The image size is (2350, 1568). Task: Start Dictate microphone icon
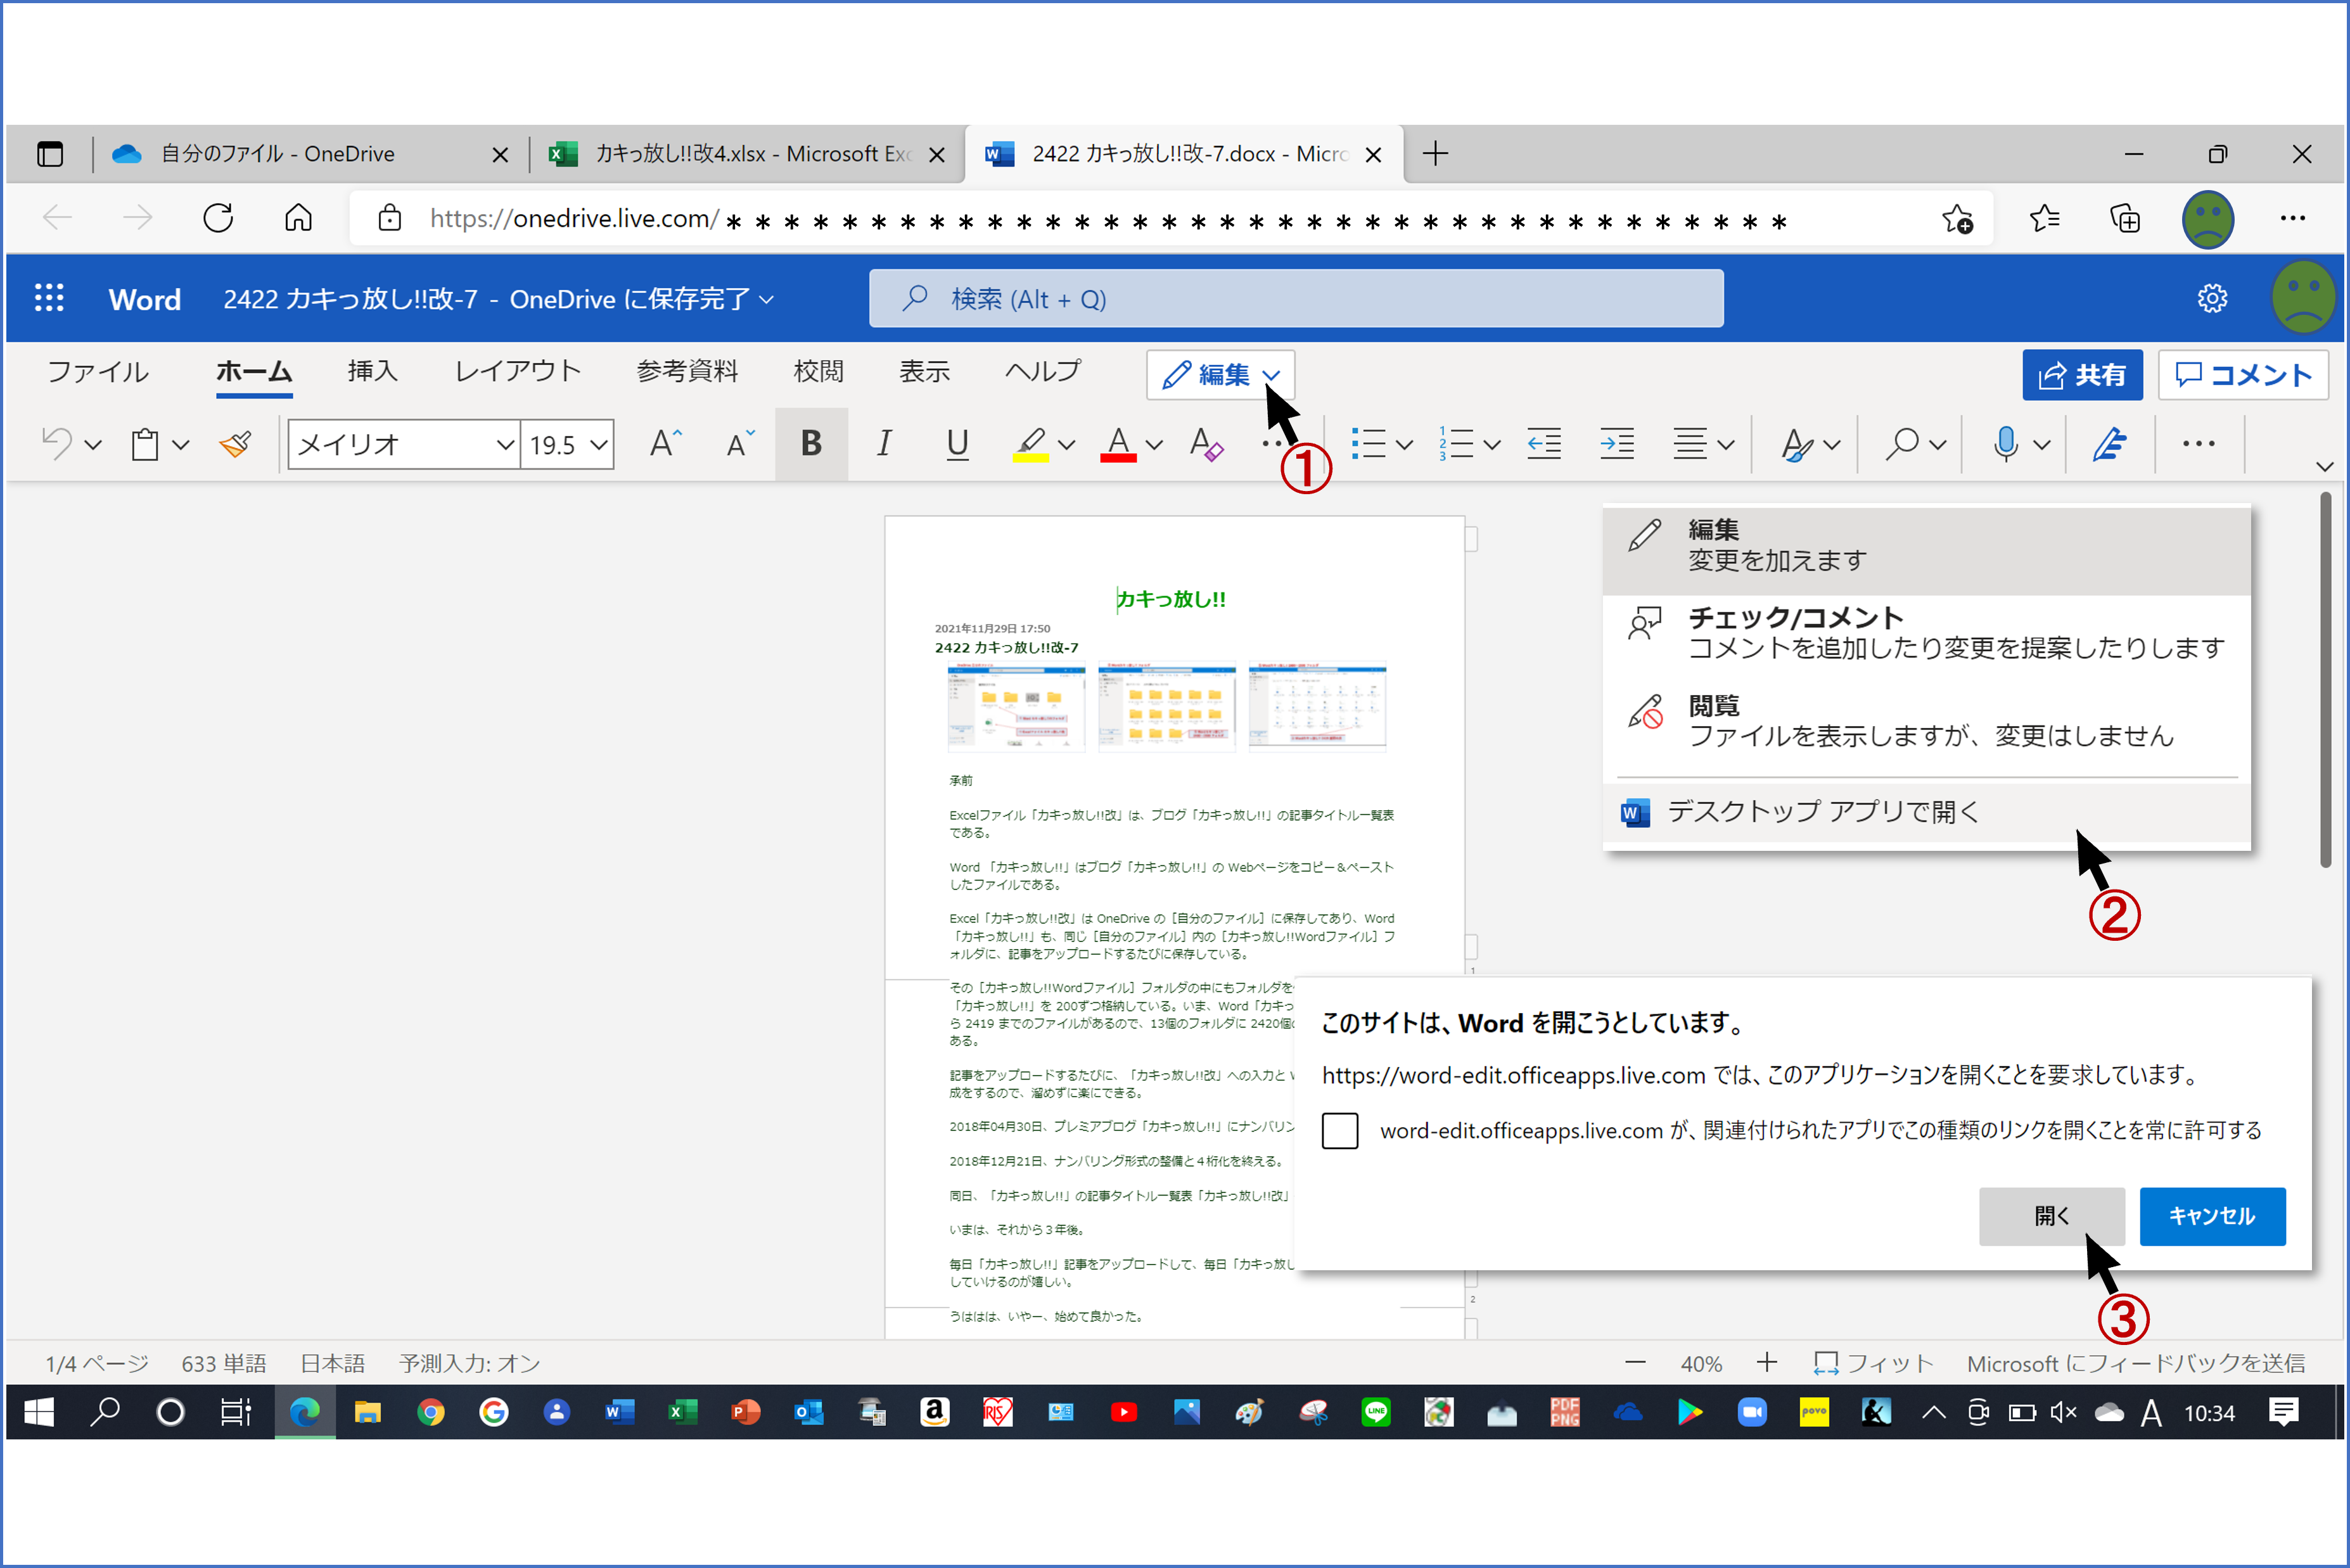coord(2005,443)
